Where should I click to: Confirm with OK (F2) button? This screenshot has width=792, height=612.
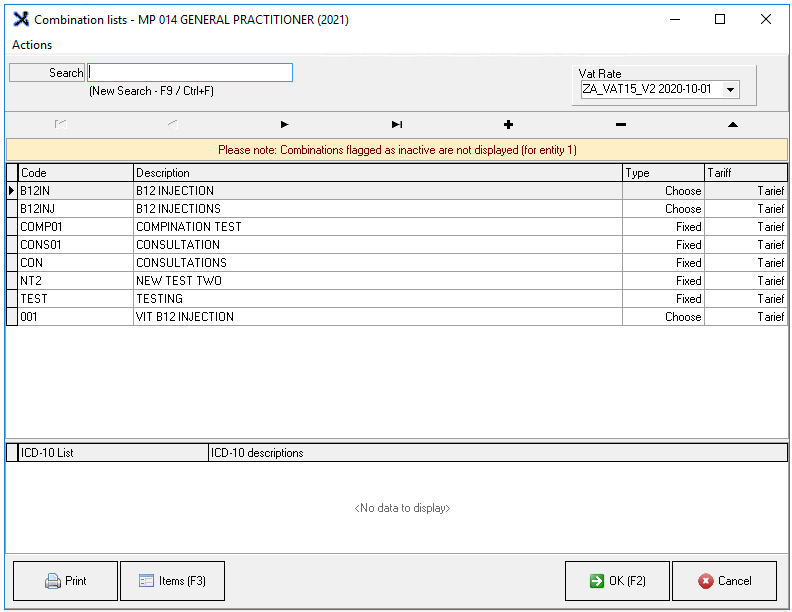617,581
